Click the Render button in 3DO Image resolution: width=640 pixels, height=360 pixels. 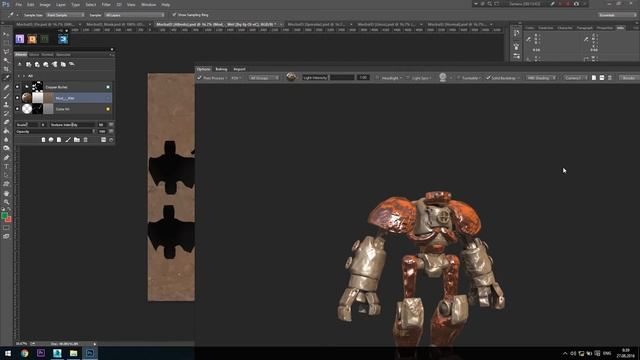(629, 78)
